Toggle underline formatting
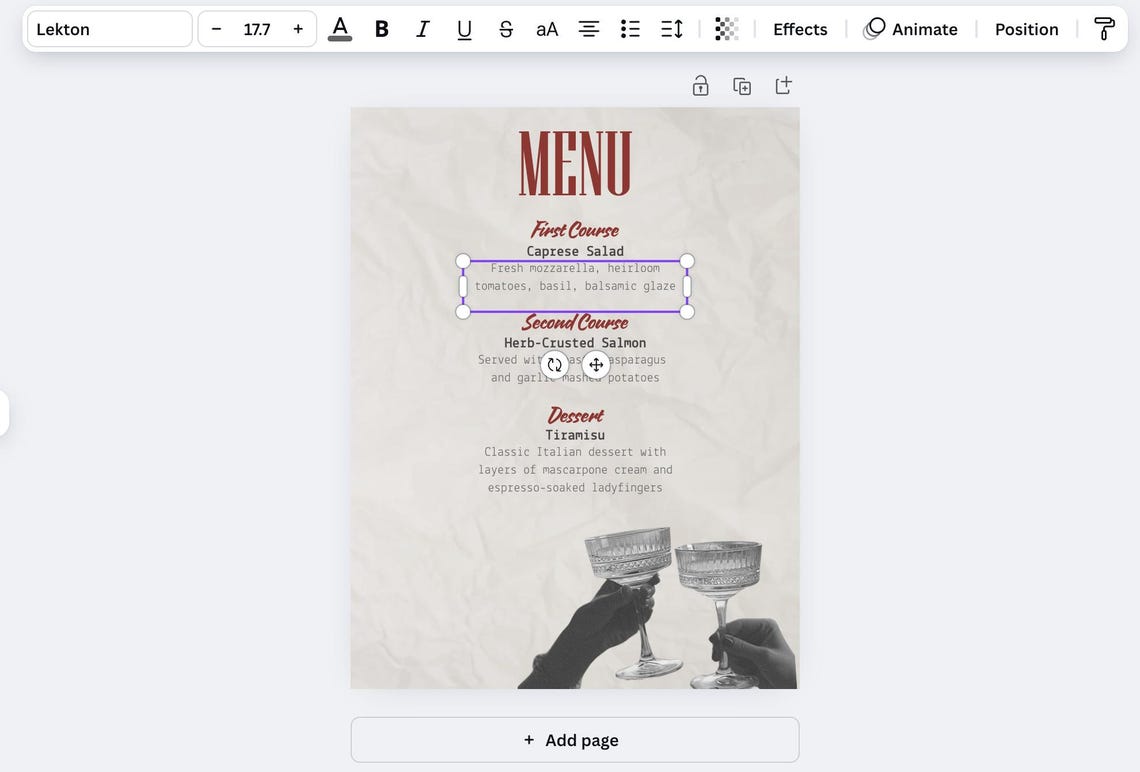1140x772 pixels. point(463,28)
